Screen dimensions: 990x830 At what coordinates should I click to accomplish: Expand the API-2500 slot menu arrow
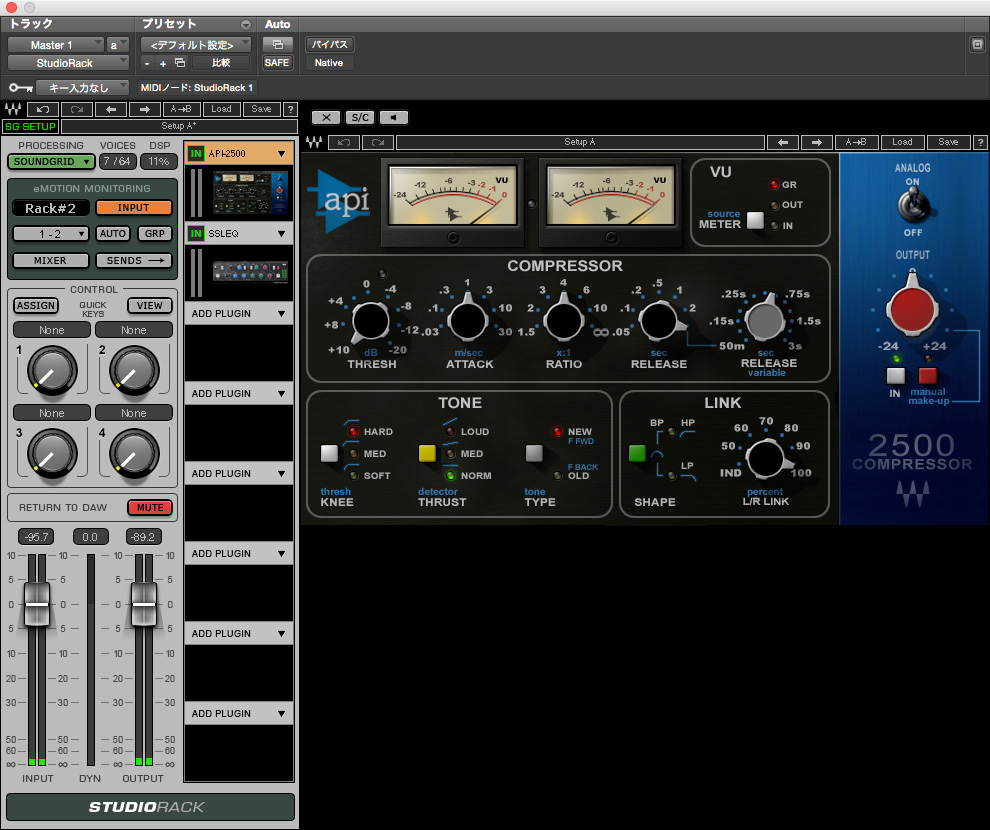[282, 153]
